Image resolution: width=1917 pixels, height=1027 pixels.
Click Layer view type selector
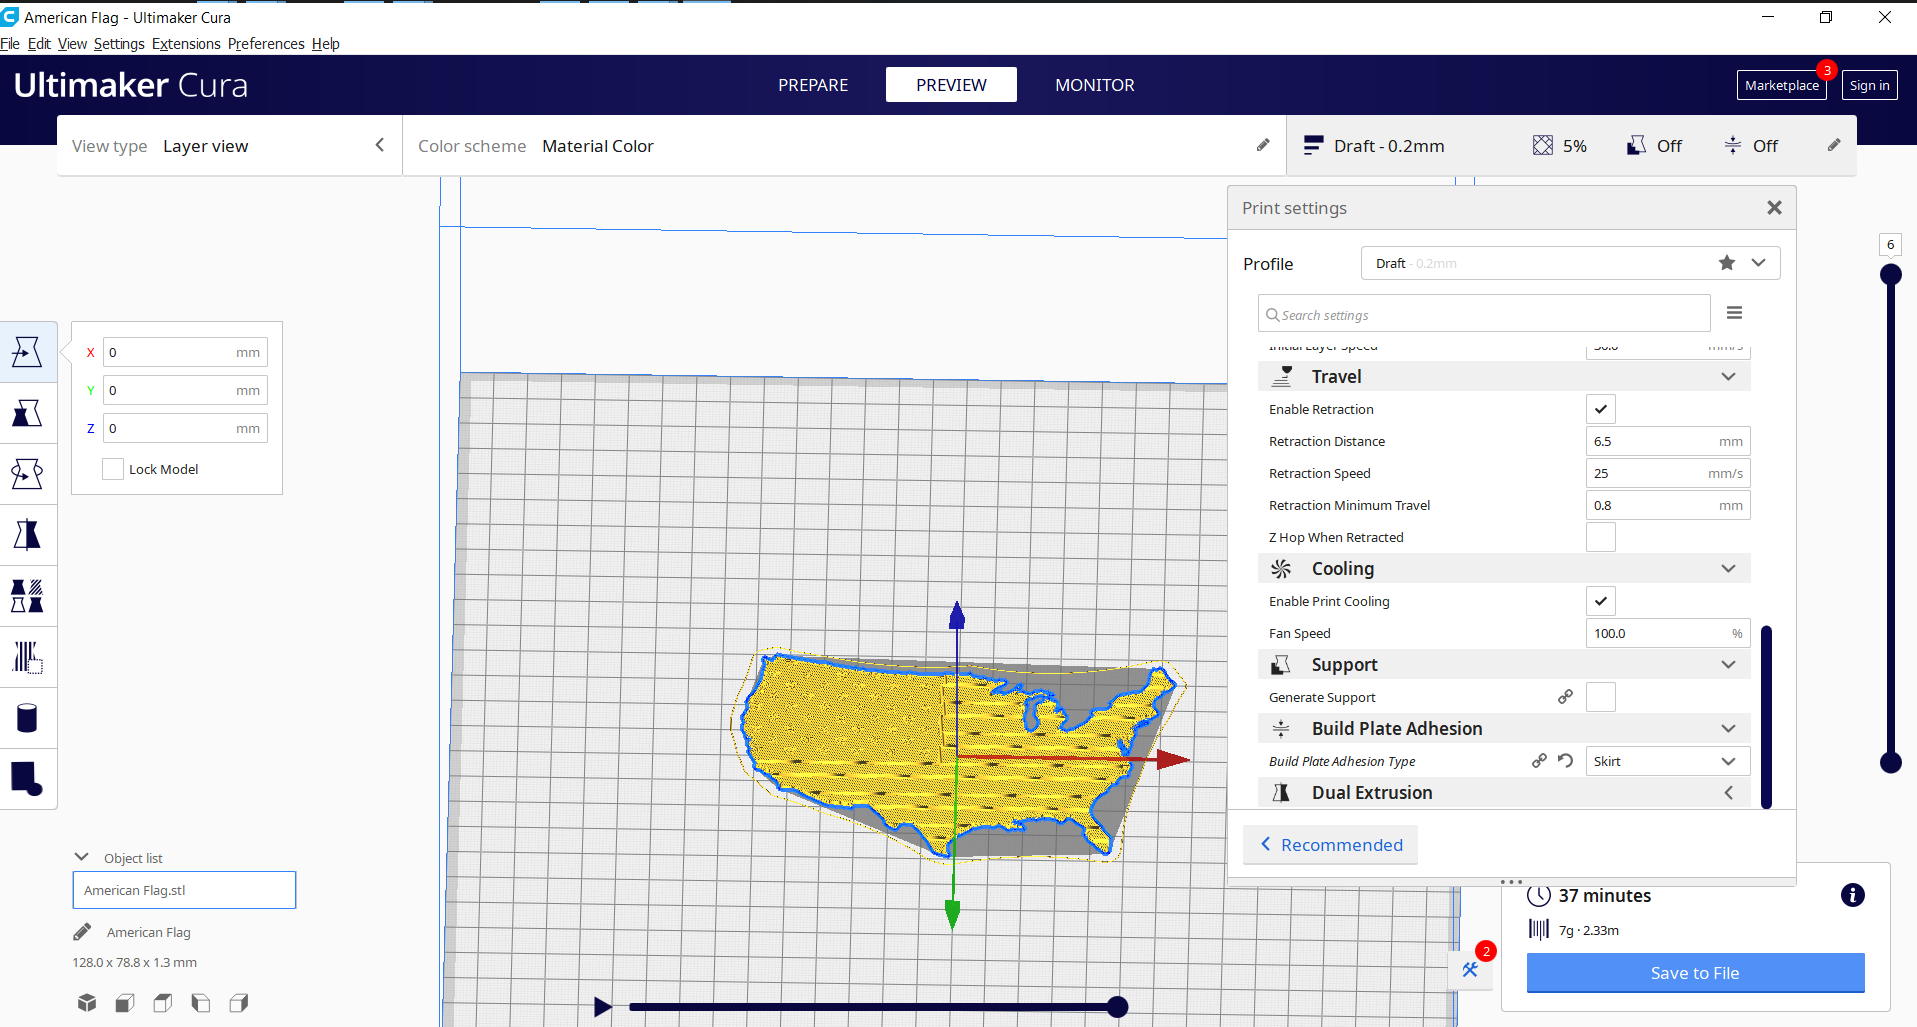(x=230, y=146)
